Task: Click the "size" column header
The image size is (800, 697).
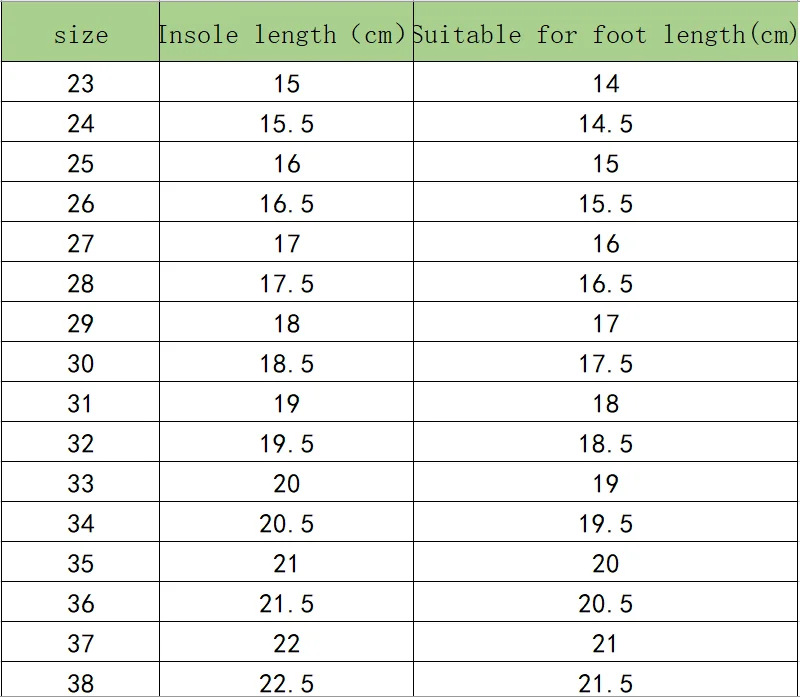Action: coord(81,35)
